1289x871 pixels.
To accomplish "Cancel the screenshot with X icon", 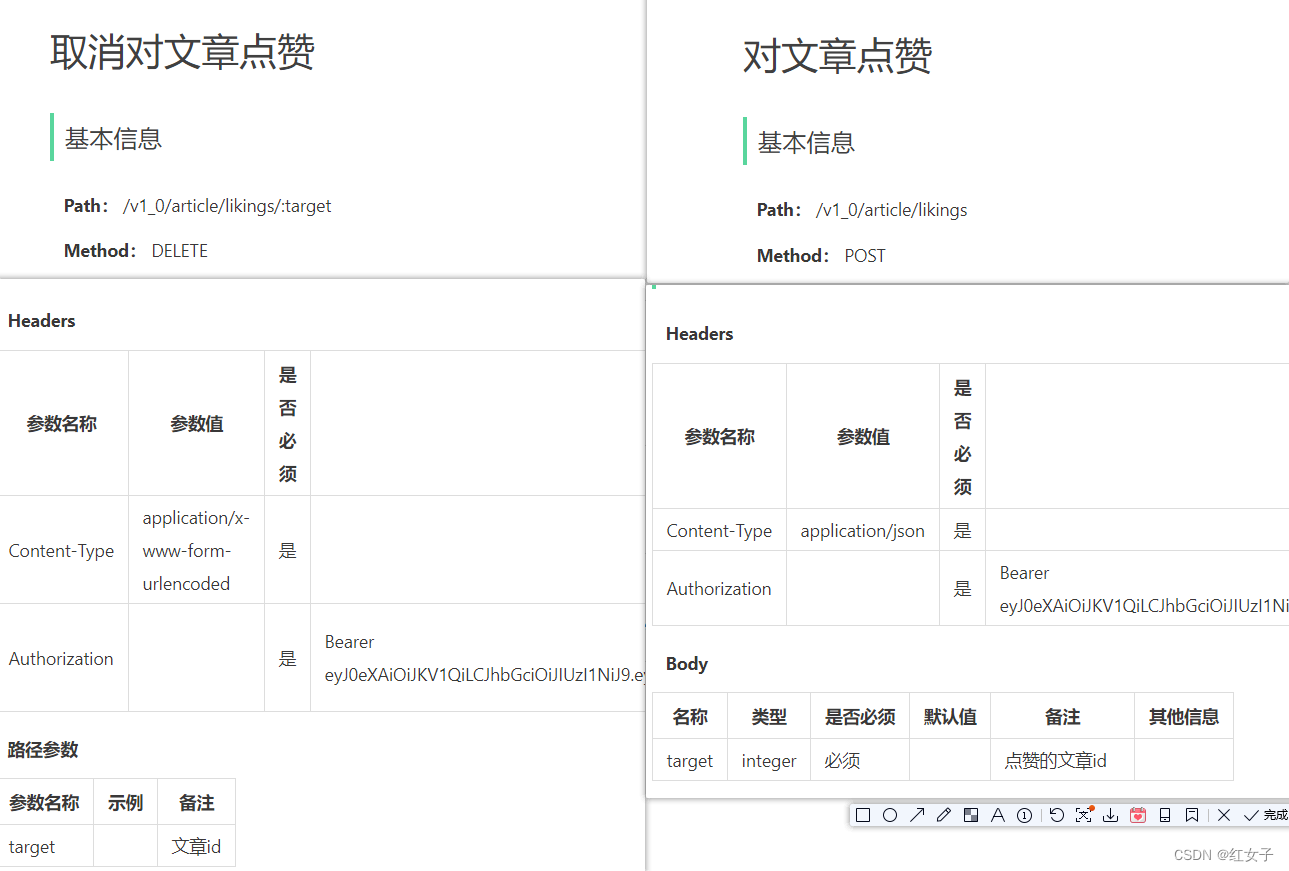I will (x=1223, y=815).
